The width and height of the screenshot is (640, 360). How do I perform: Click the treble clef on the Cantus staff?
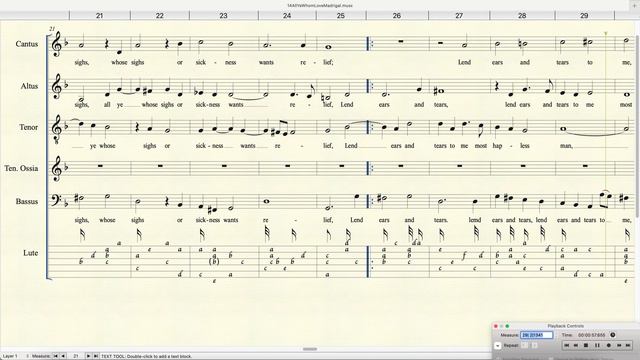click(56, 45)
